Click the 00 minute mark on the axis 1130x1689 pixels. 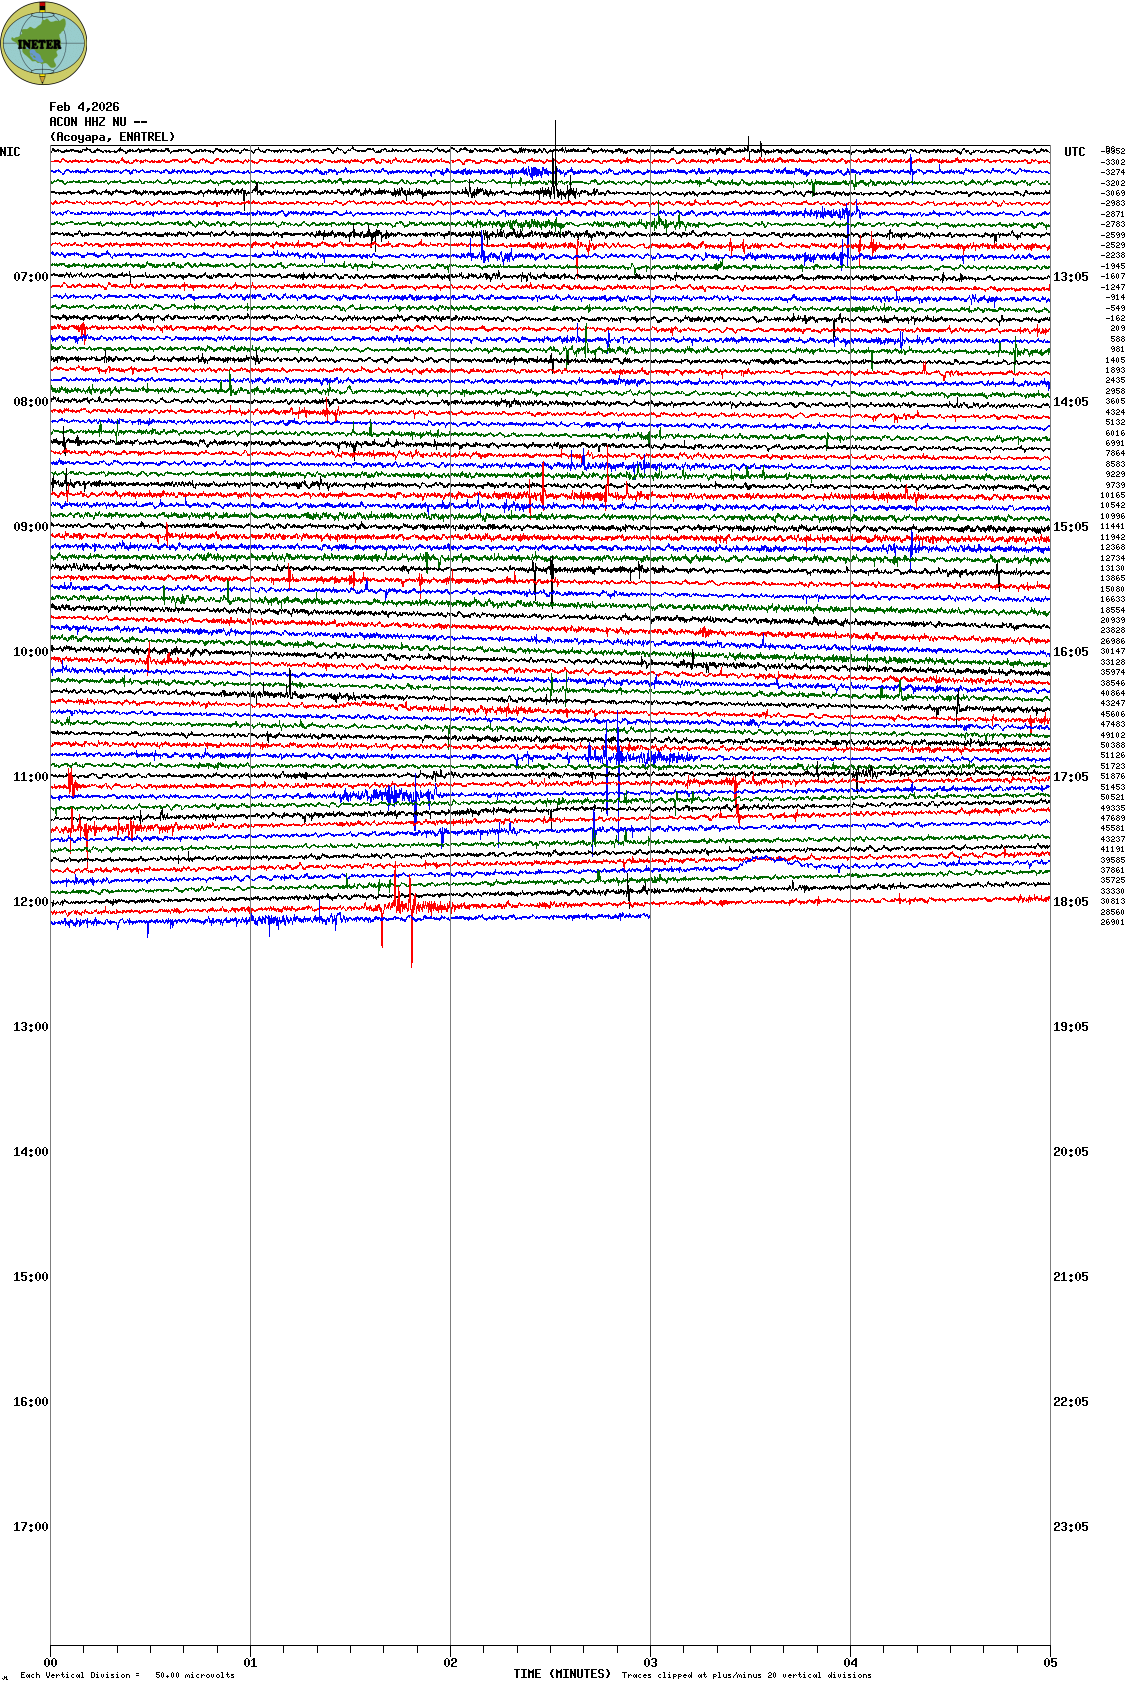pyautogui.click(x=51, y=1663)
